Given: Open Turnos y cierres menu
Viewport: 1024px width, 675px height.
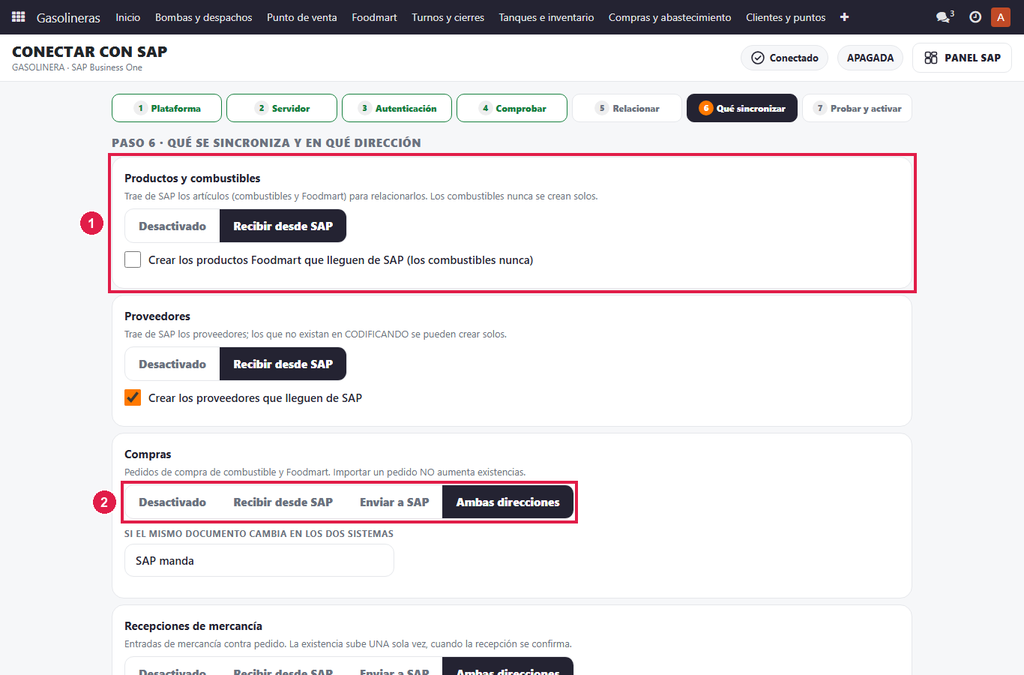Looking at the screenshot, I should click(448, 18).
